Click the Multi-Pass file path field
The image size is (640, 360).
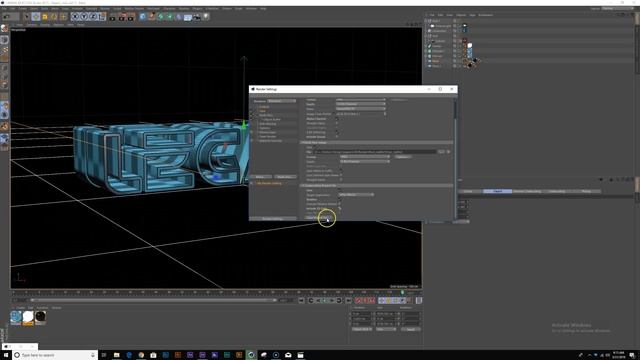pyautogui.click(x=376, y=152)
